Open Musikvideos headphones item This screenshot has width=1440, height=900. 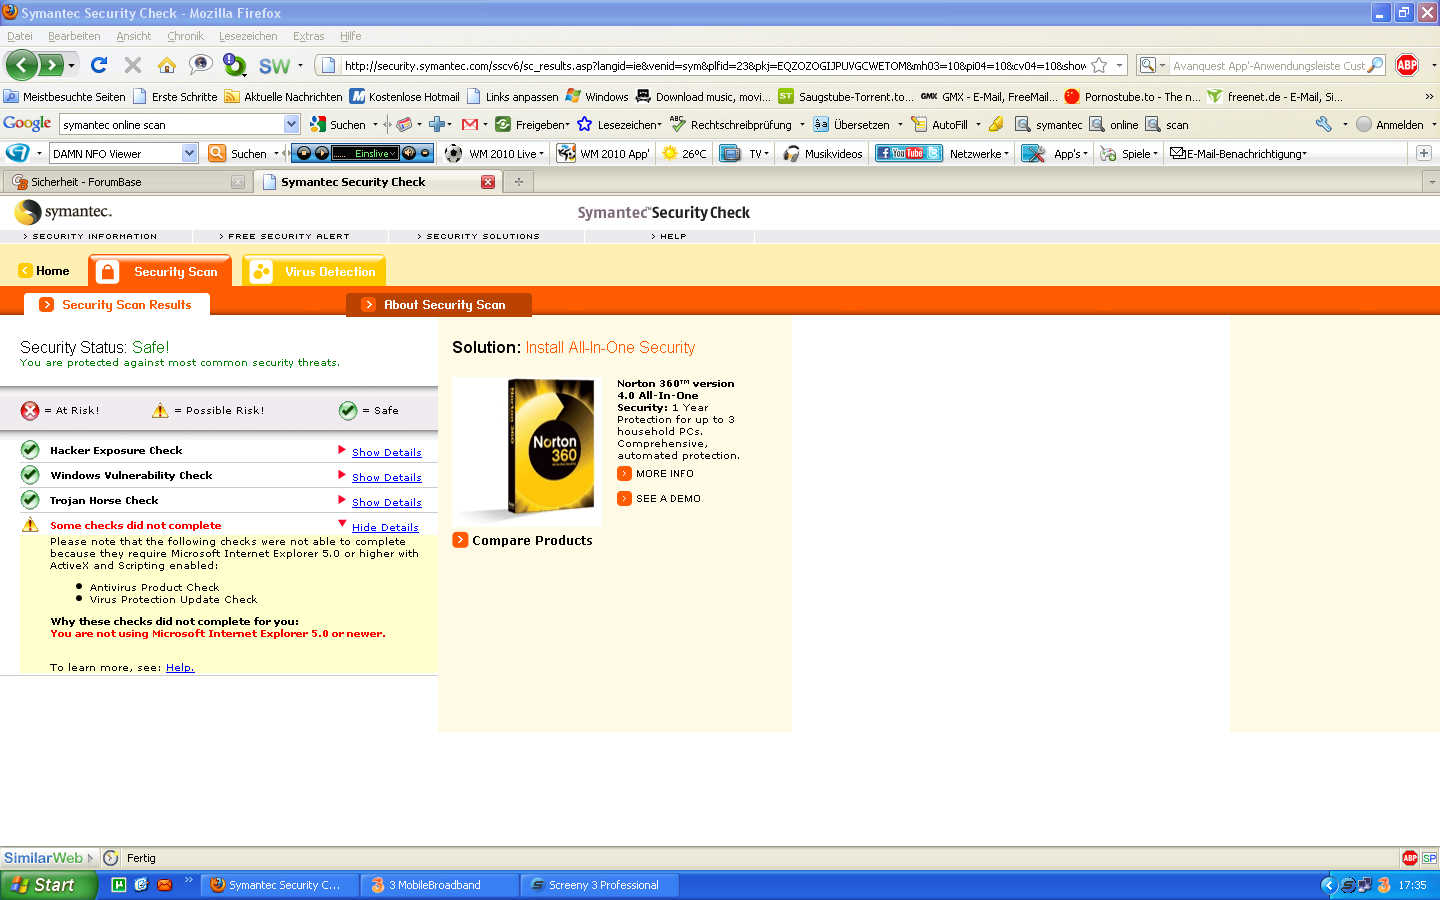[822, 154]
